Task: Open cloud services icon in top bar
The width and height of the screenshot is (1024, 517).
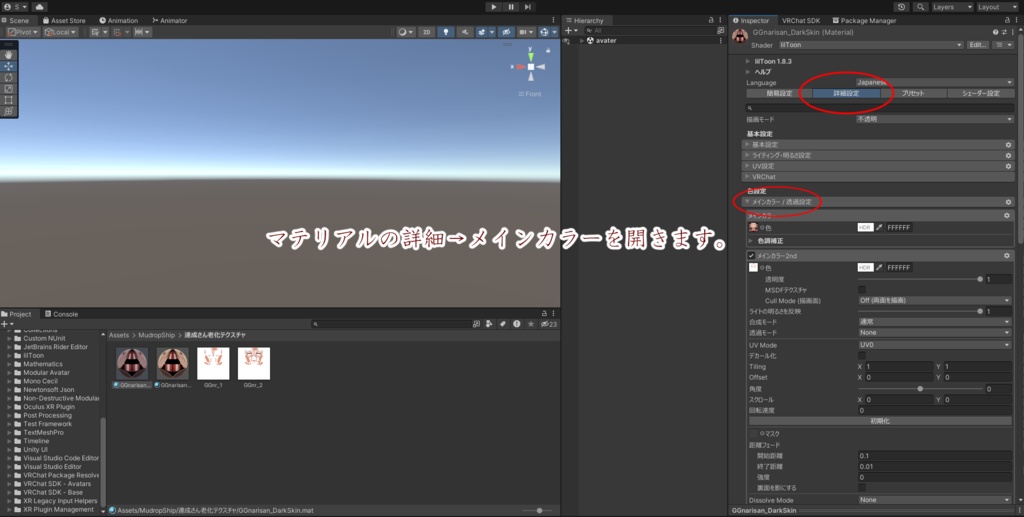Action: [x=39, y=7]
